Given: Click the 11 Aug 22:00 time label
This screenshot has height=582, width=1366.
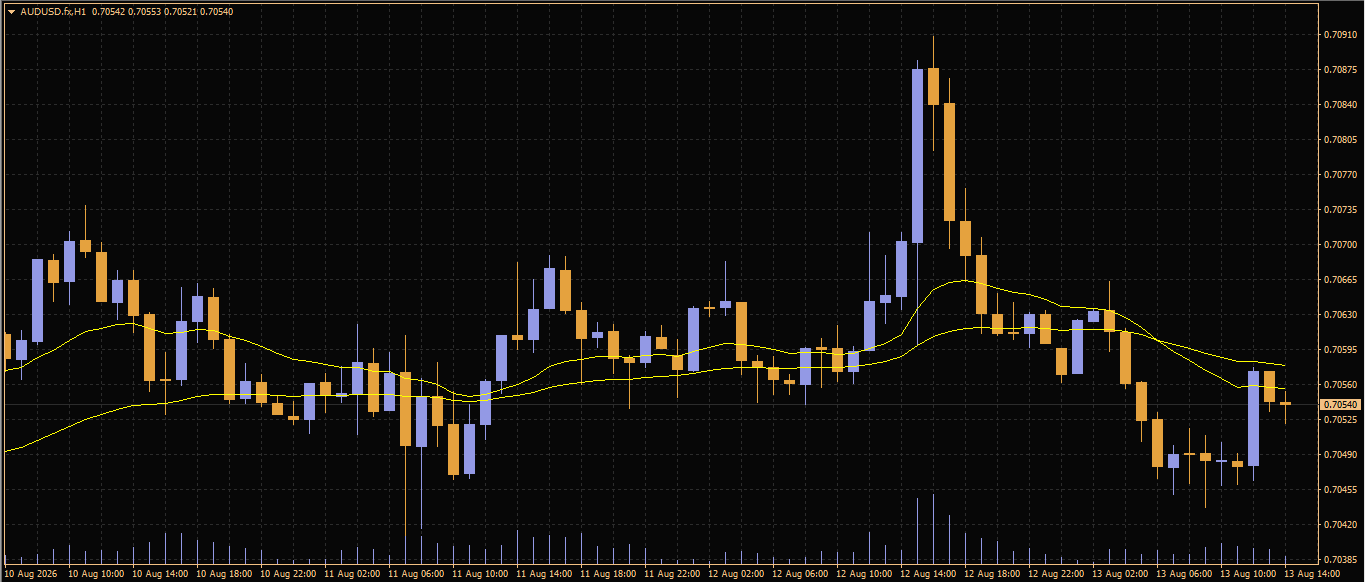Looking at the screenshot, I should click(672, 575).
